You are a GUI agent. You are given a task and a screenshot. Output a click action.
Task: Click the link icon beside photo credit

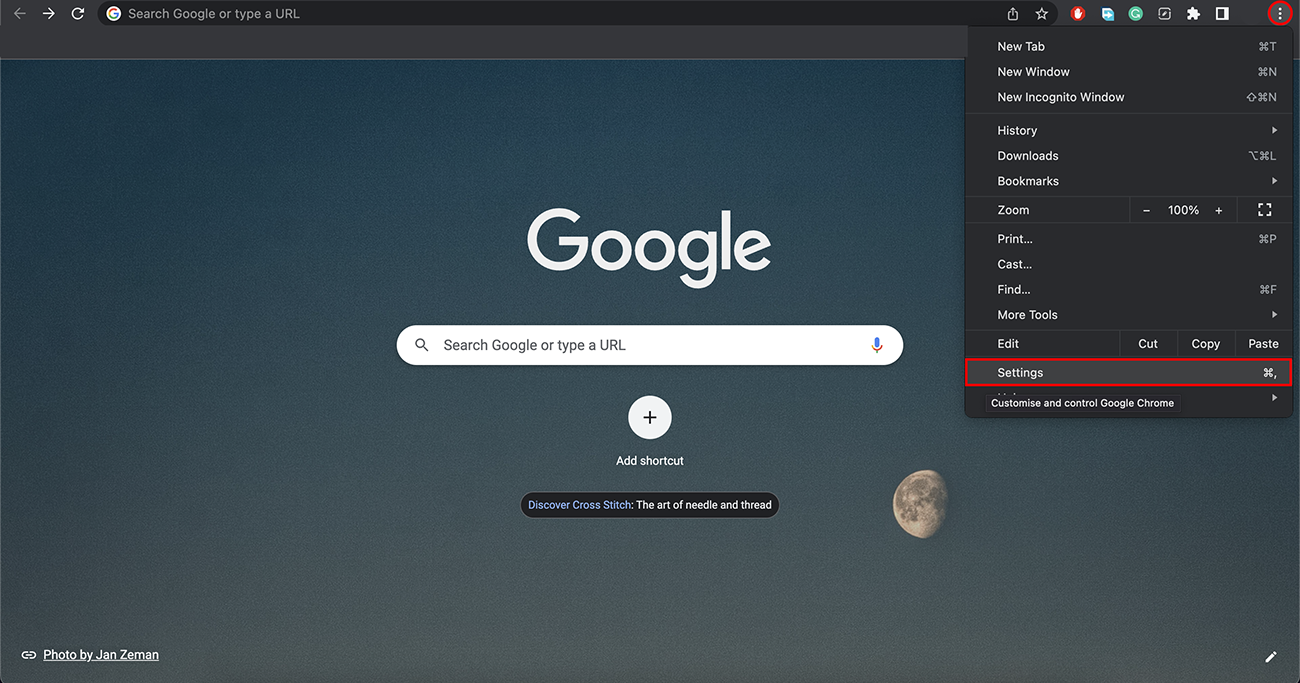tap(29, 655)
